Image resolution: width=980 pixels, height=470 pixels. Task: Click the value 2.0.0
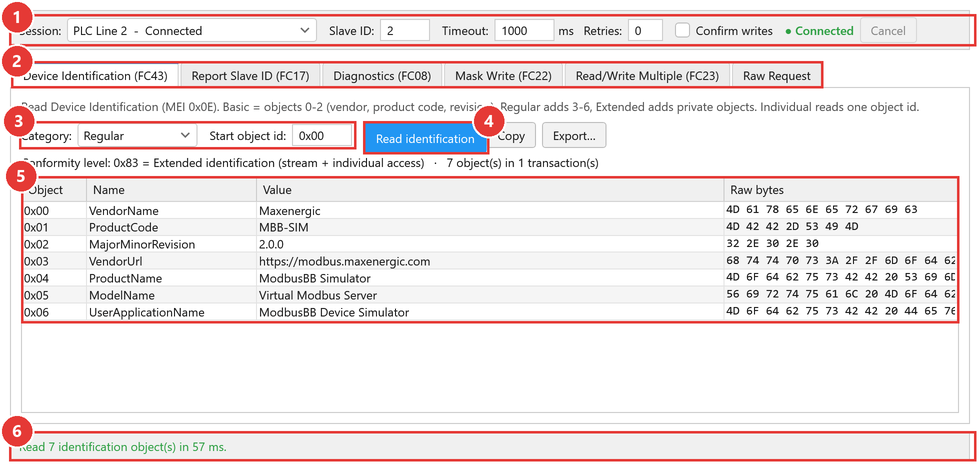(x=272, y=244)
